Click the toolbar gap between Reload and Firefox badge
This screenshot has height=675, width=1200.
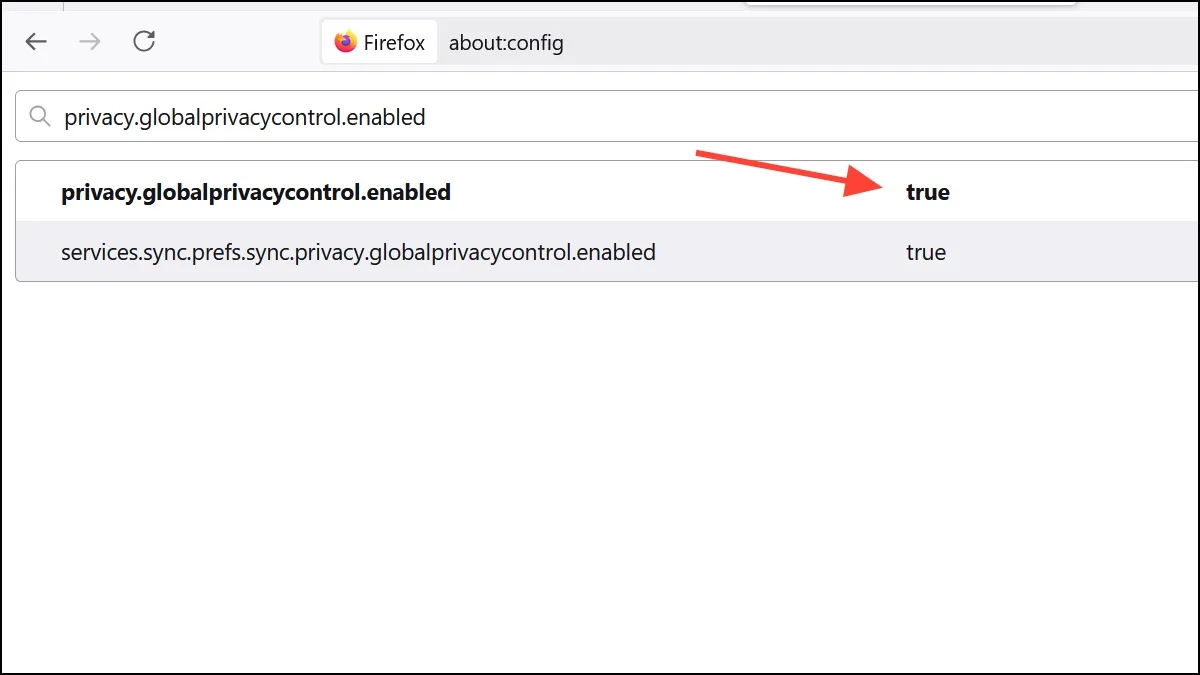click(x=240, y=42)
